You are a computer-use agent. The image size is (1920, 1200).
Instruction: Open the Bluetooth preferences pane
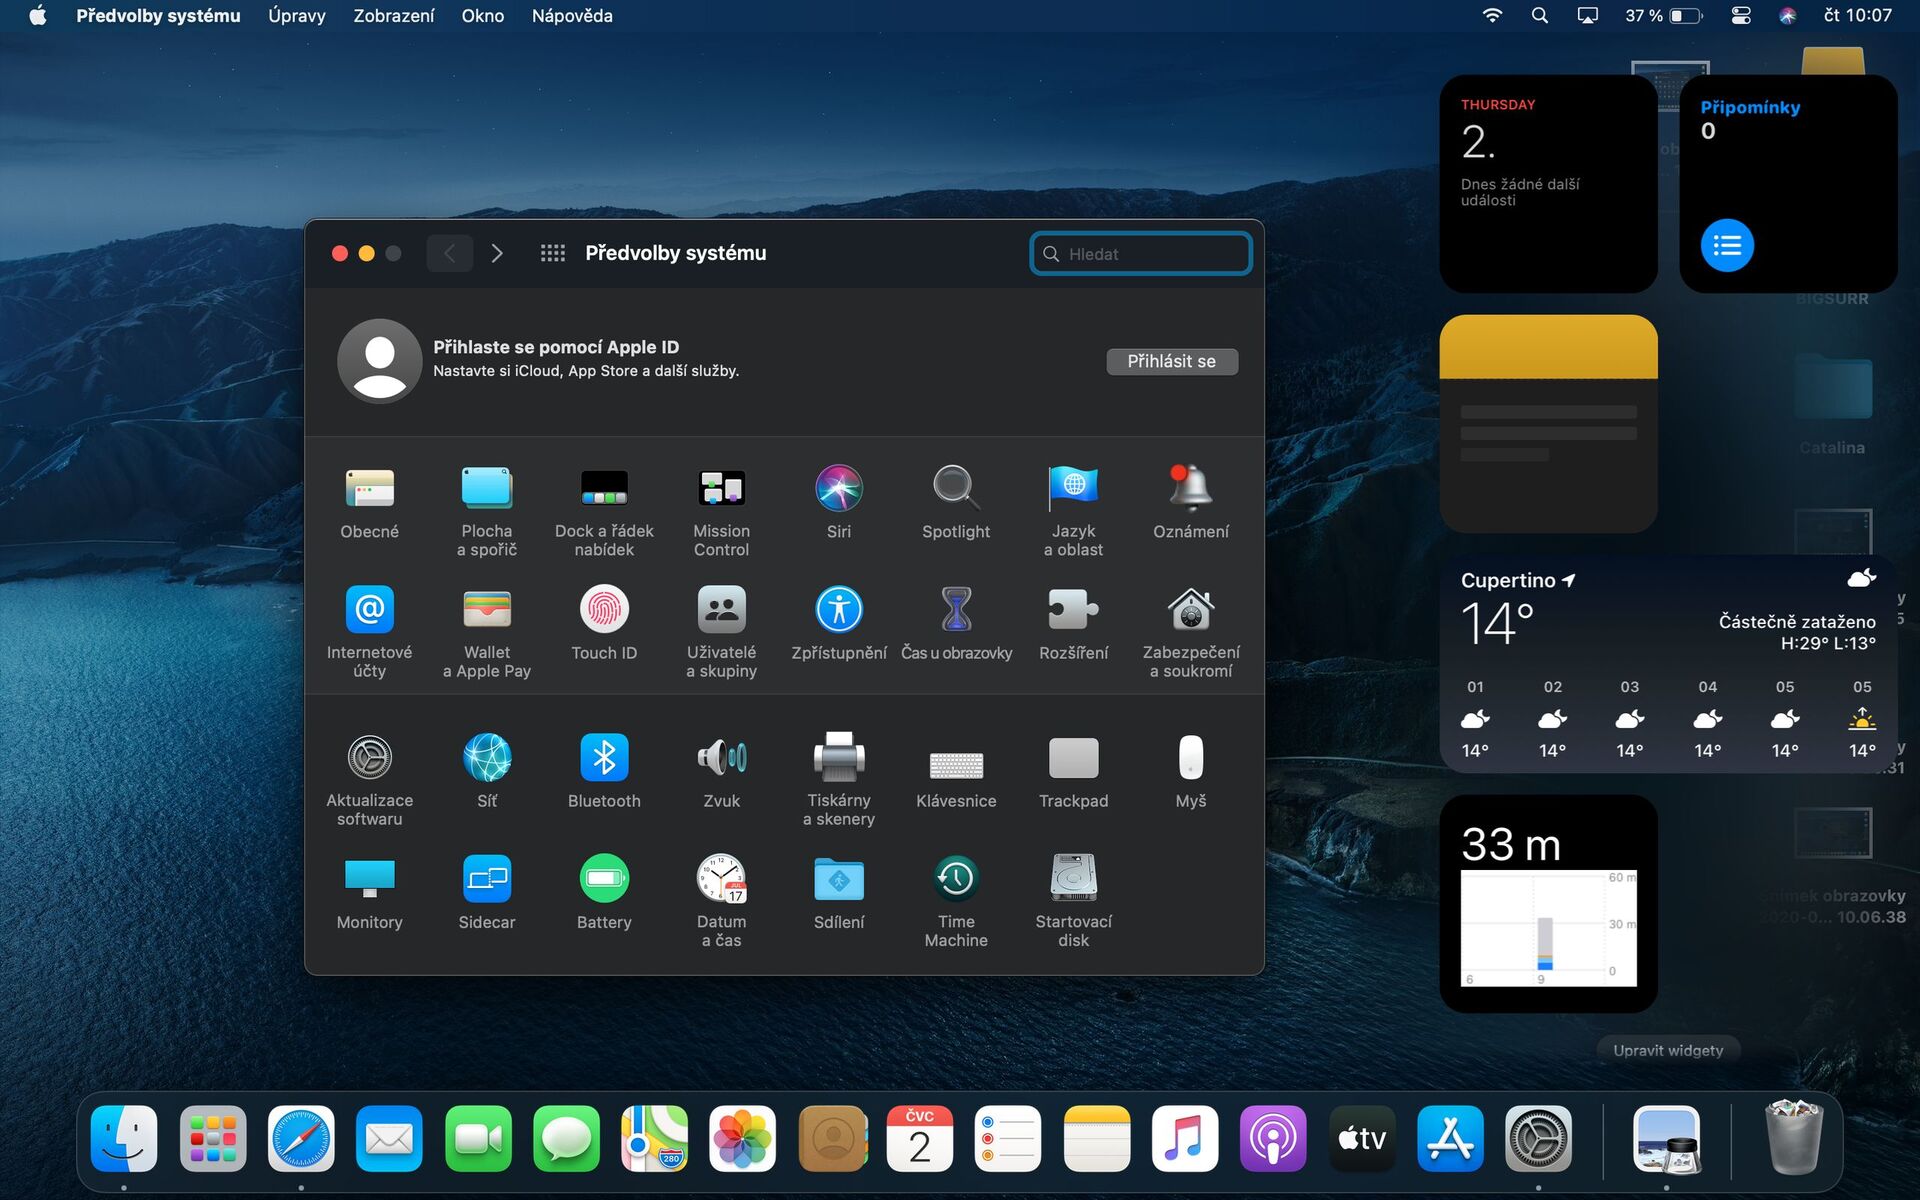(x=604, y=759)
